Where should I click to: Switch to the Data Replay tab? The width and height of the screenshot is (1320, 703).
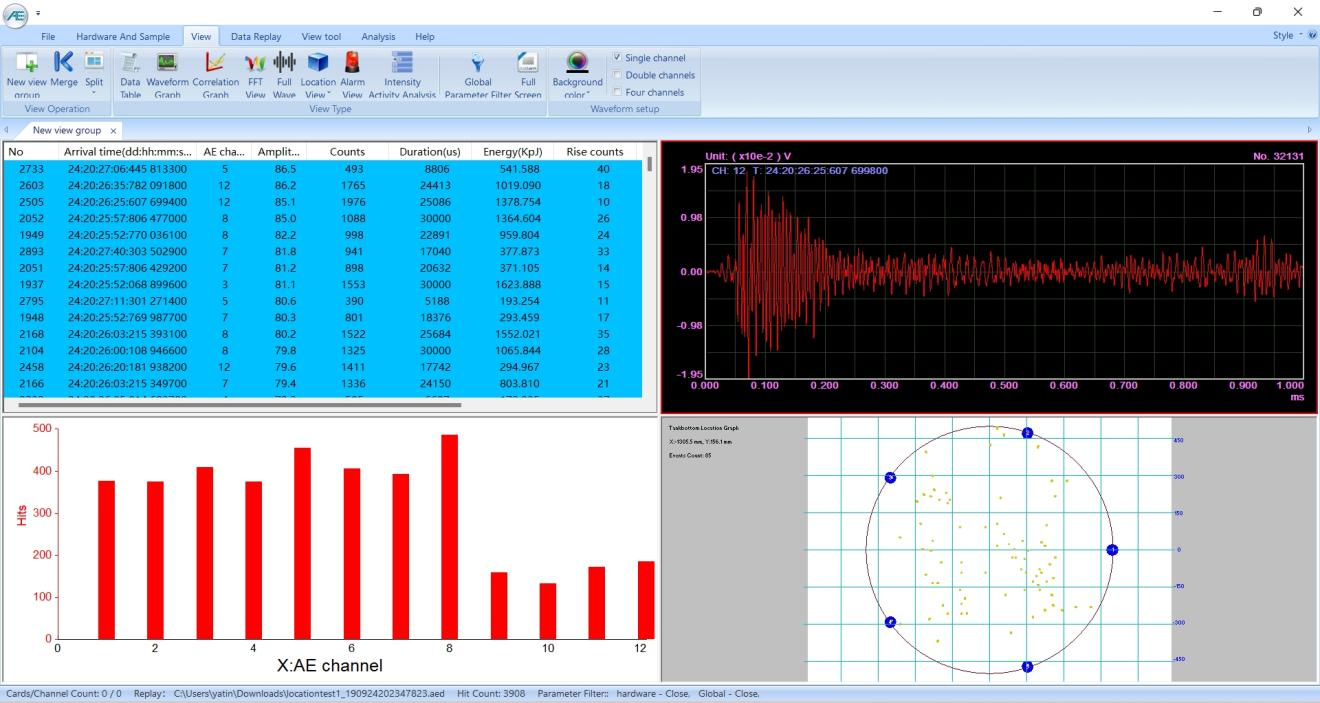pyautogui.click(x=256, y=36)
